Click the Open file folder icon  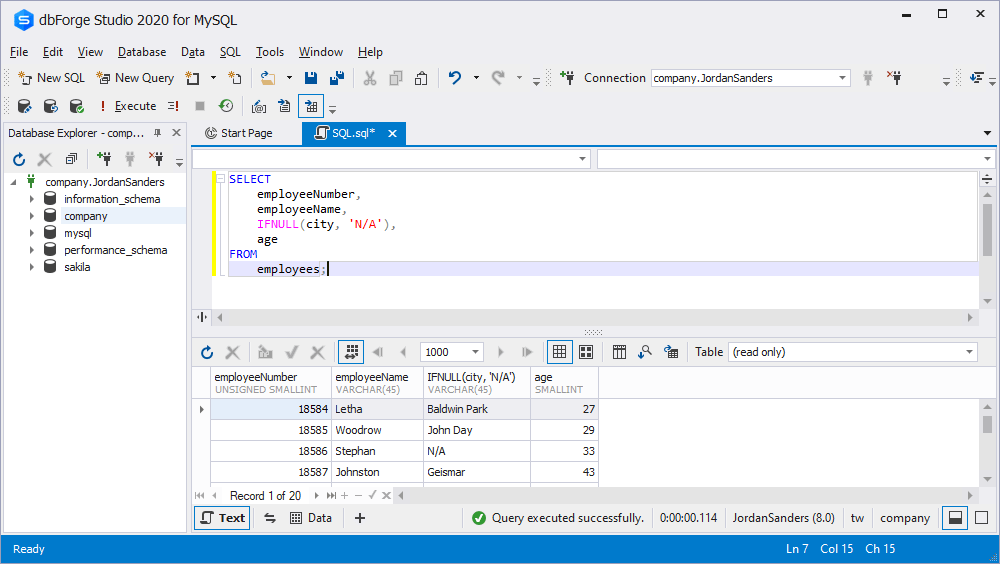[x=268, y=78]
